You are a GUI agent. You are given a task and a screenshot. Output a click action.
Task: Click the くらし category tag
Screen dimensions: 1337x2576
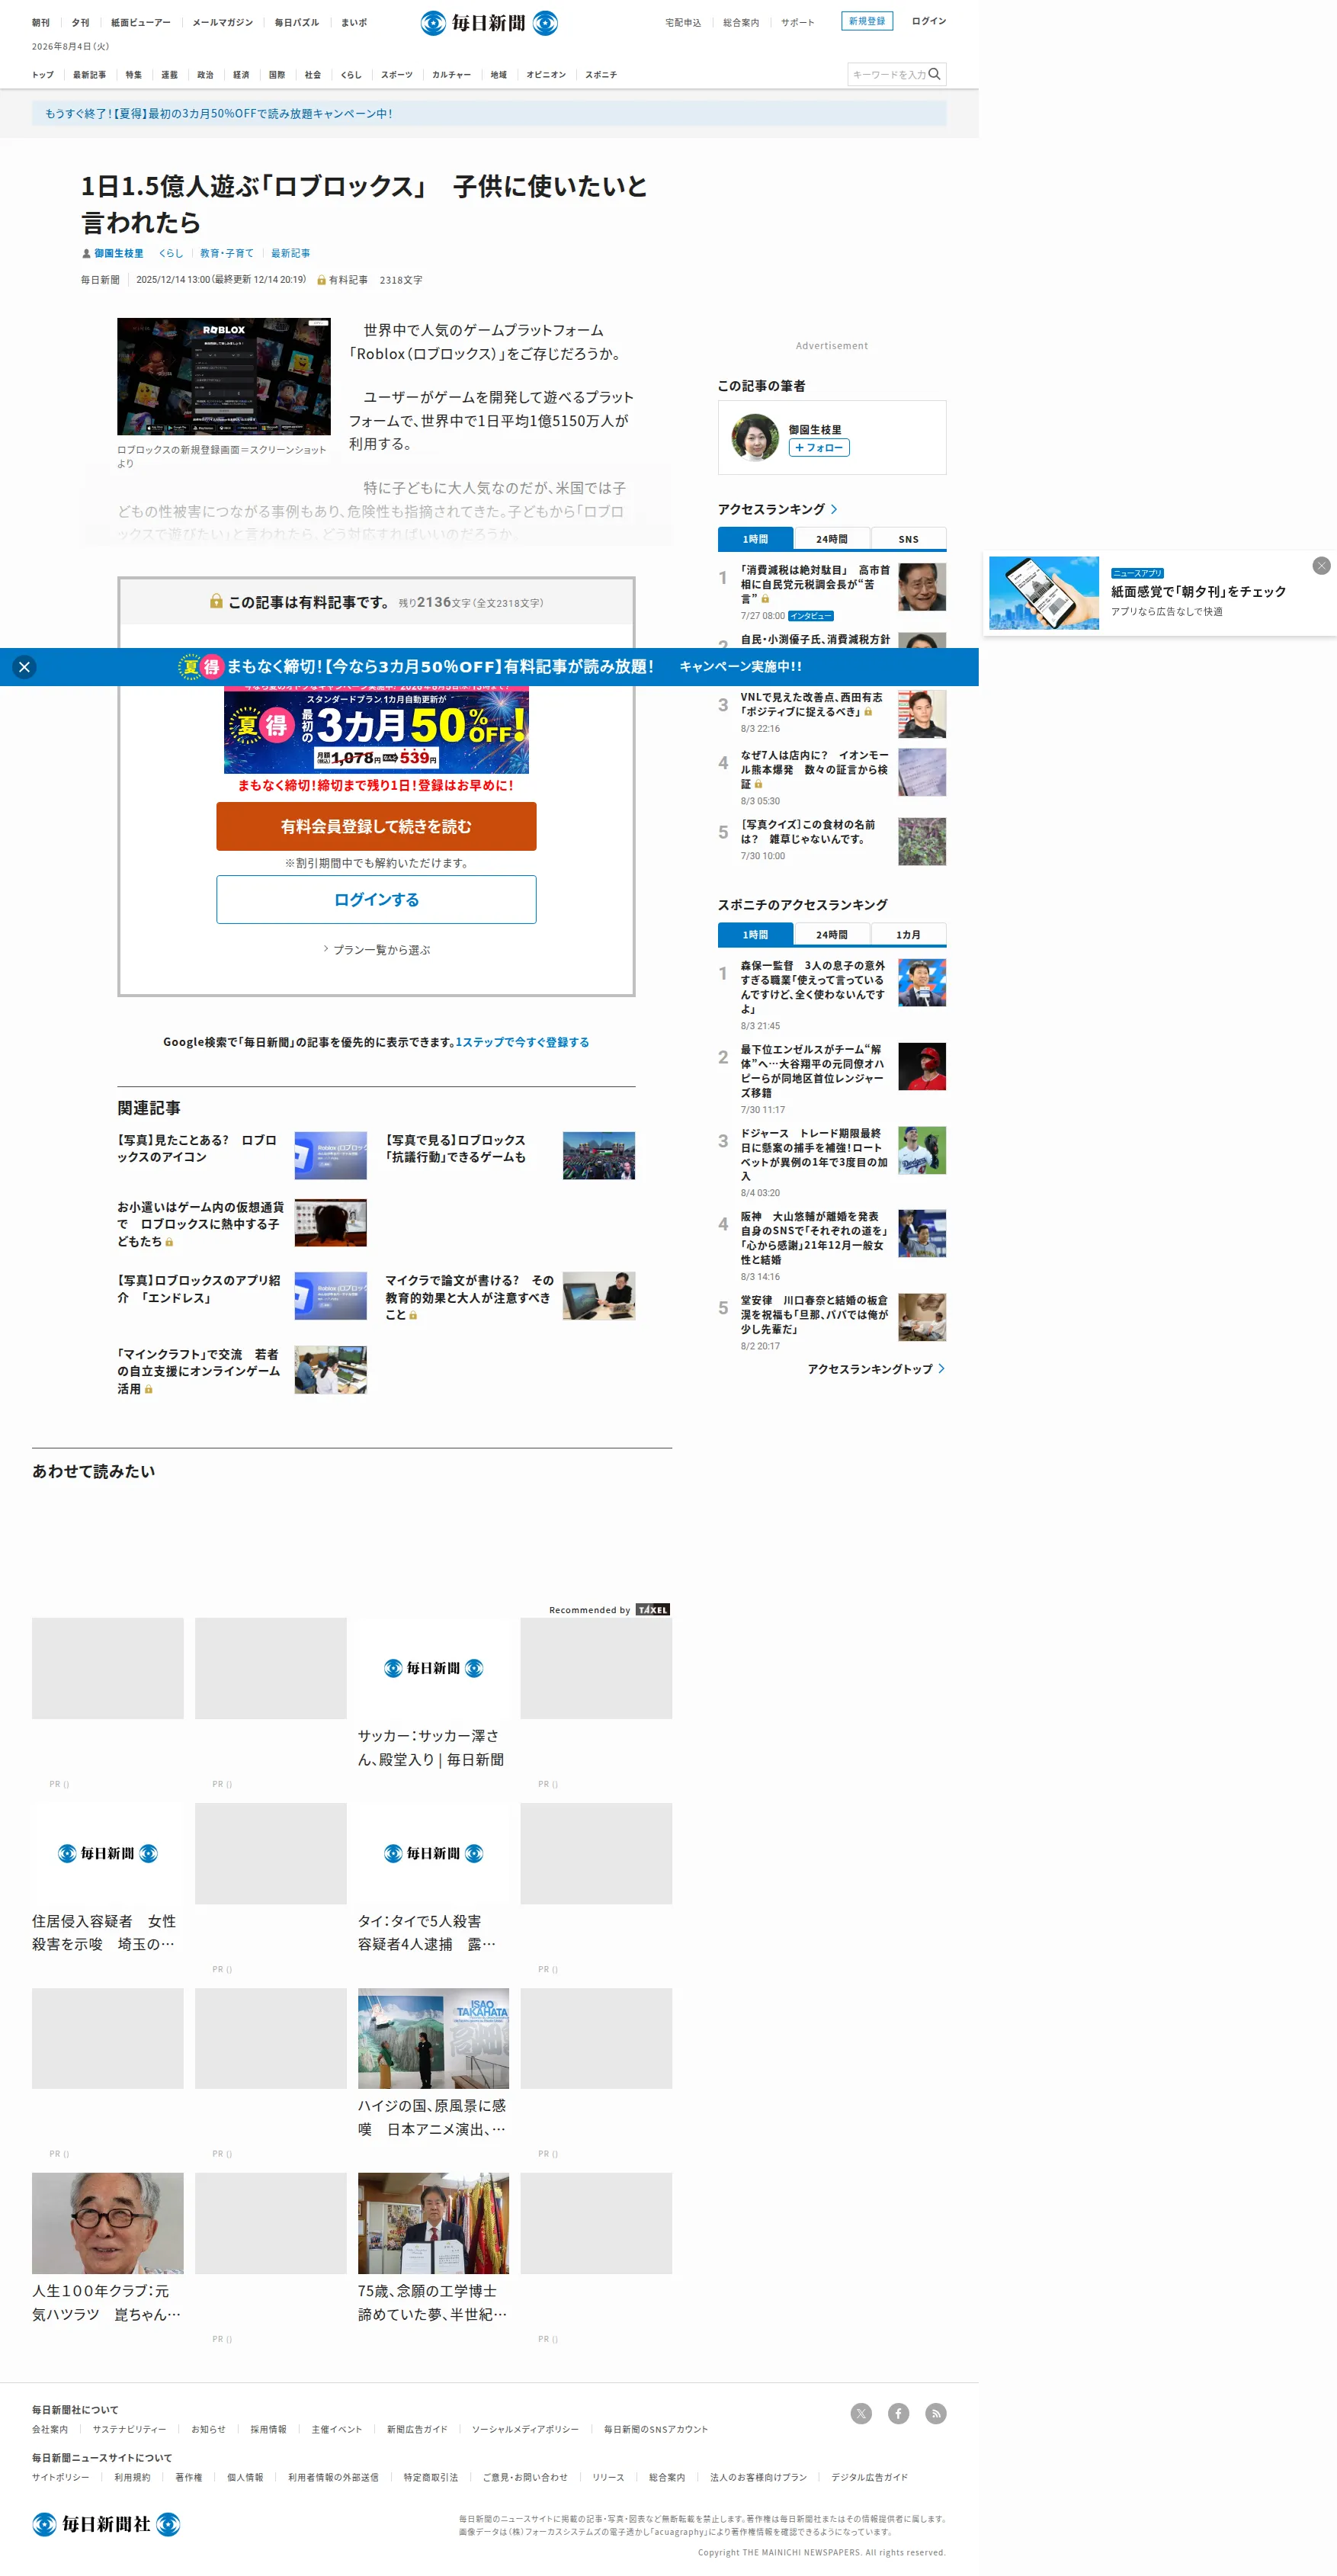click(171, 254)
